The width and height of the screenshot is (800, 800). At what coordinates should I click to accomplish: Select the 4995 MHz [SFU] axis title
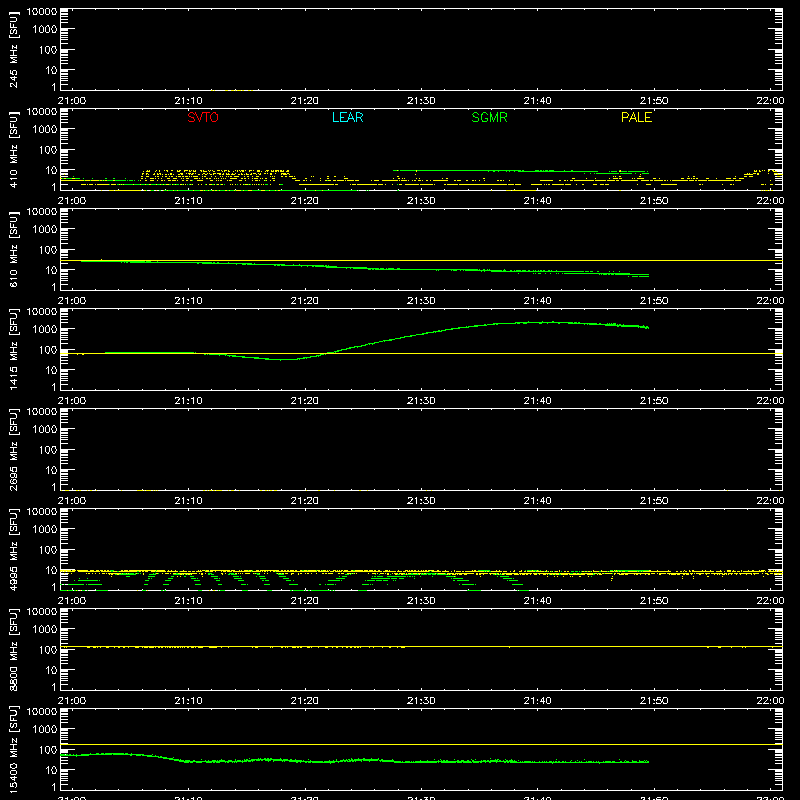[14, 549]
